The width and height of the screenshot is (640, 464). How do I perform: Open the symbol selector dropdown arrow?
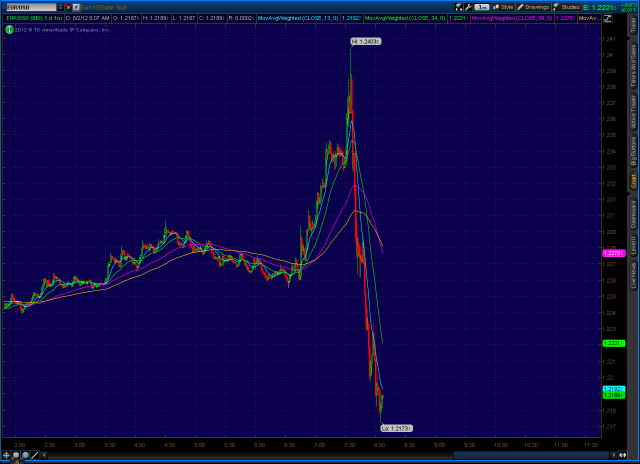coord(60,7)
